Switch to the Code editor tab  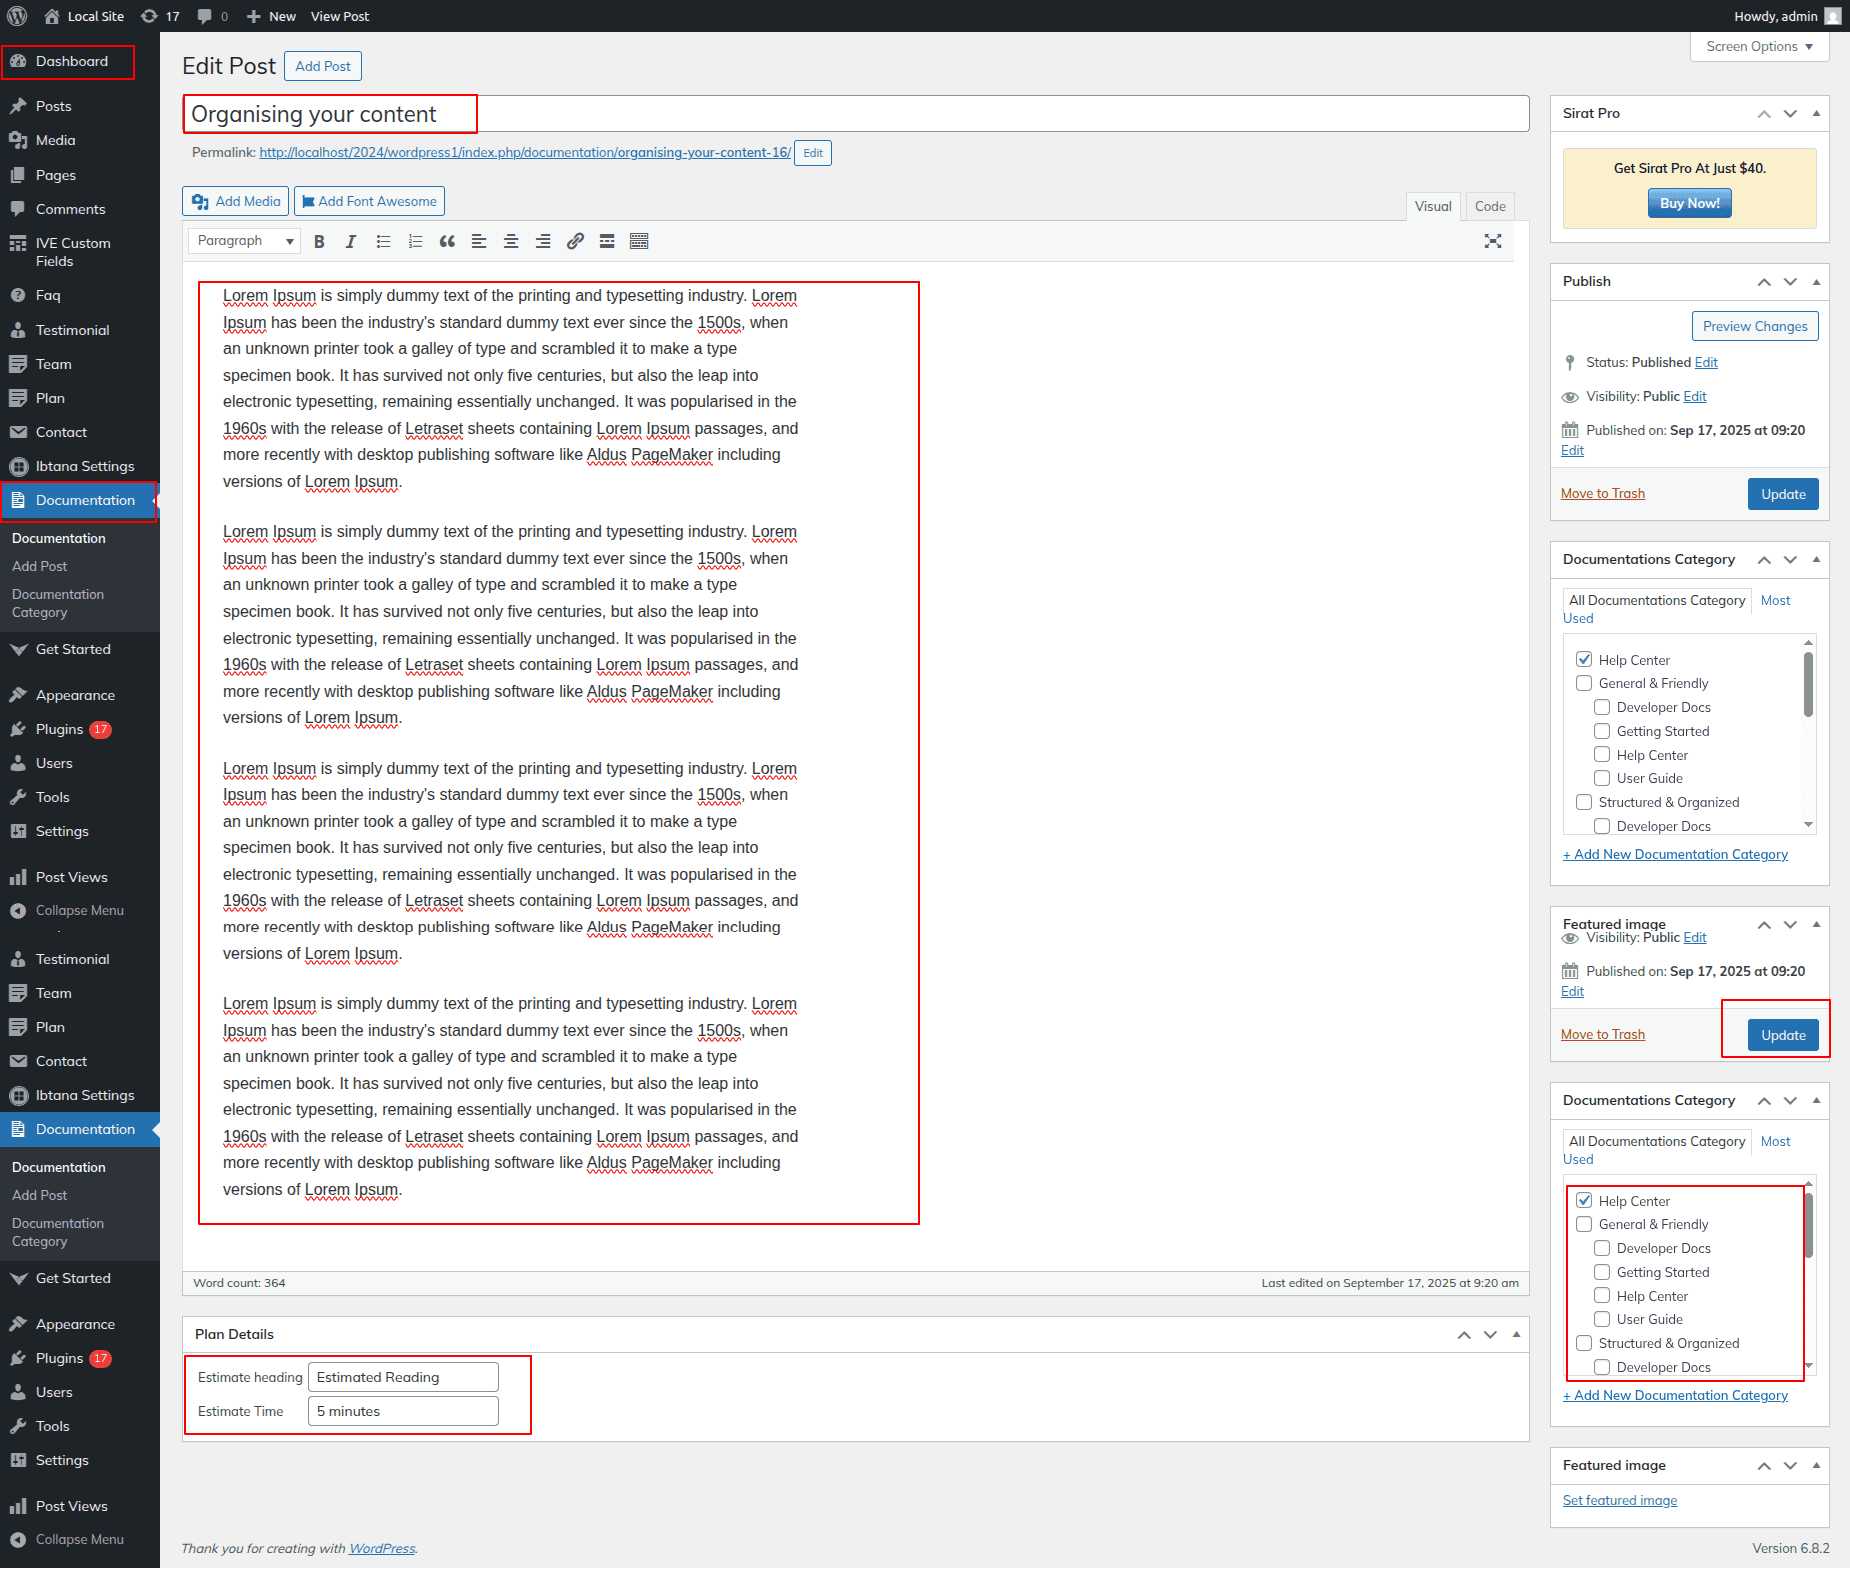(1489, 206)
